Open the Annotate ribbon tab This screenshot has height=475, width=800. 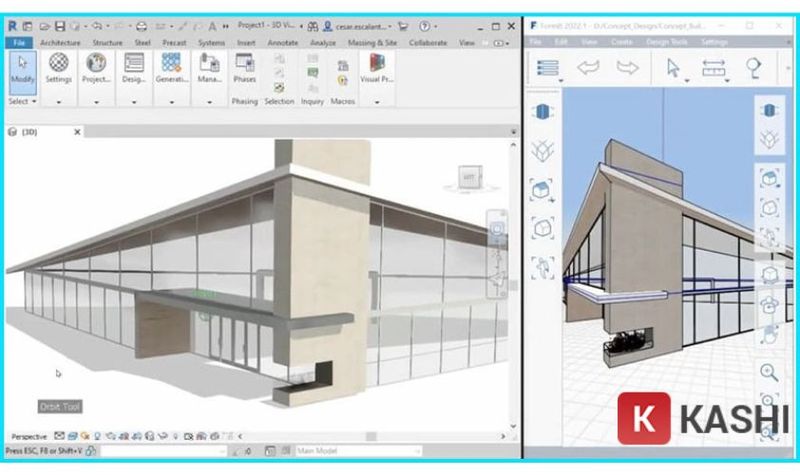point(283,43)
